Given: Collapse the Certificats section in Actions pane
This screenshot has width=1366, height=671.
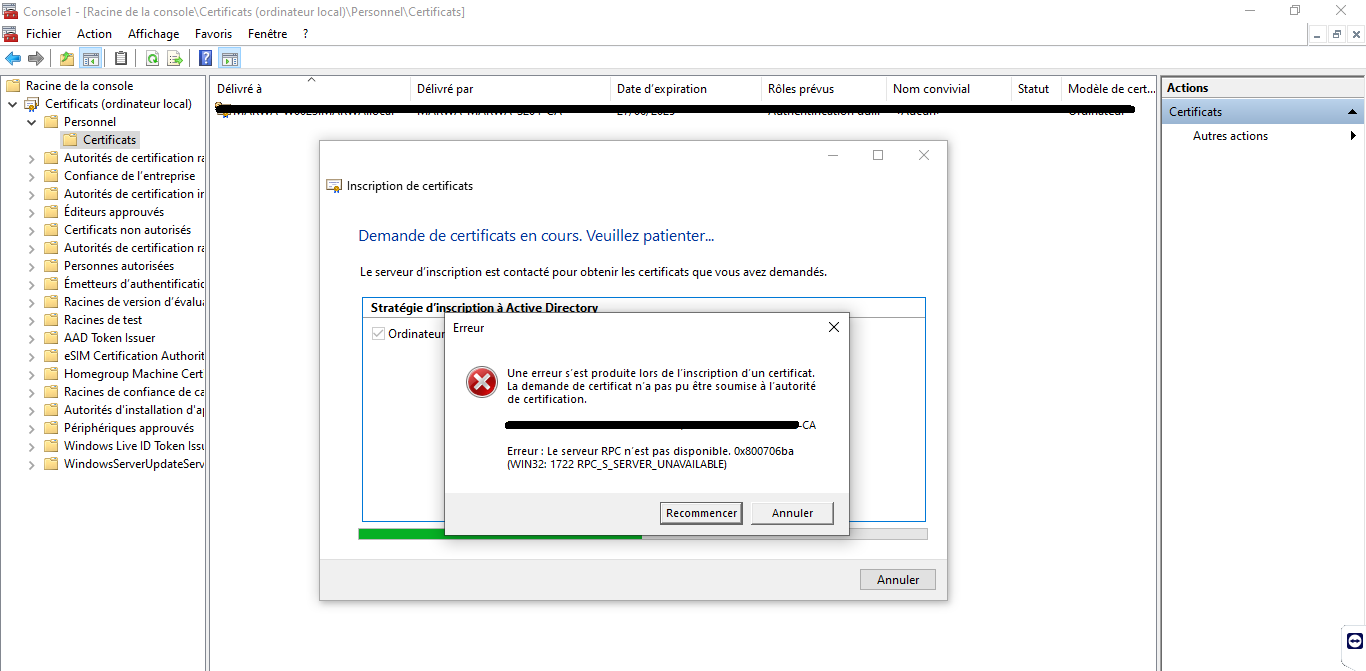Looking at the screenshot, I should click(1352, 111).
